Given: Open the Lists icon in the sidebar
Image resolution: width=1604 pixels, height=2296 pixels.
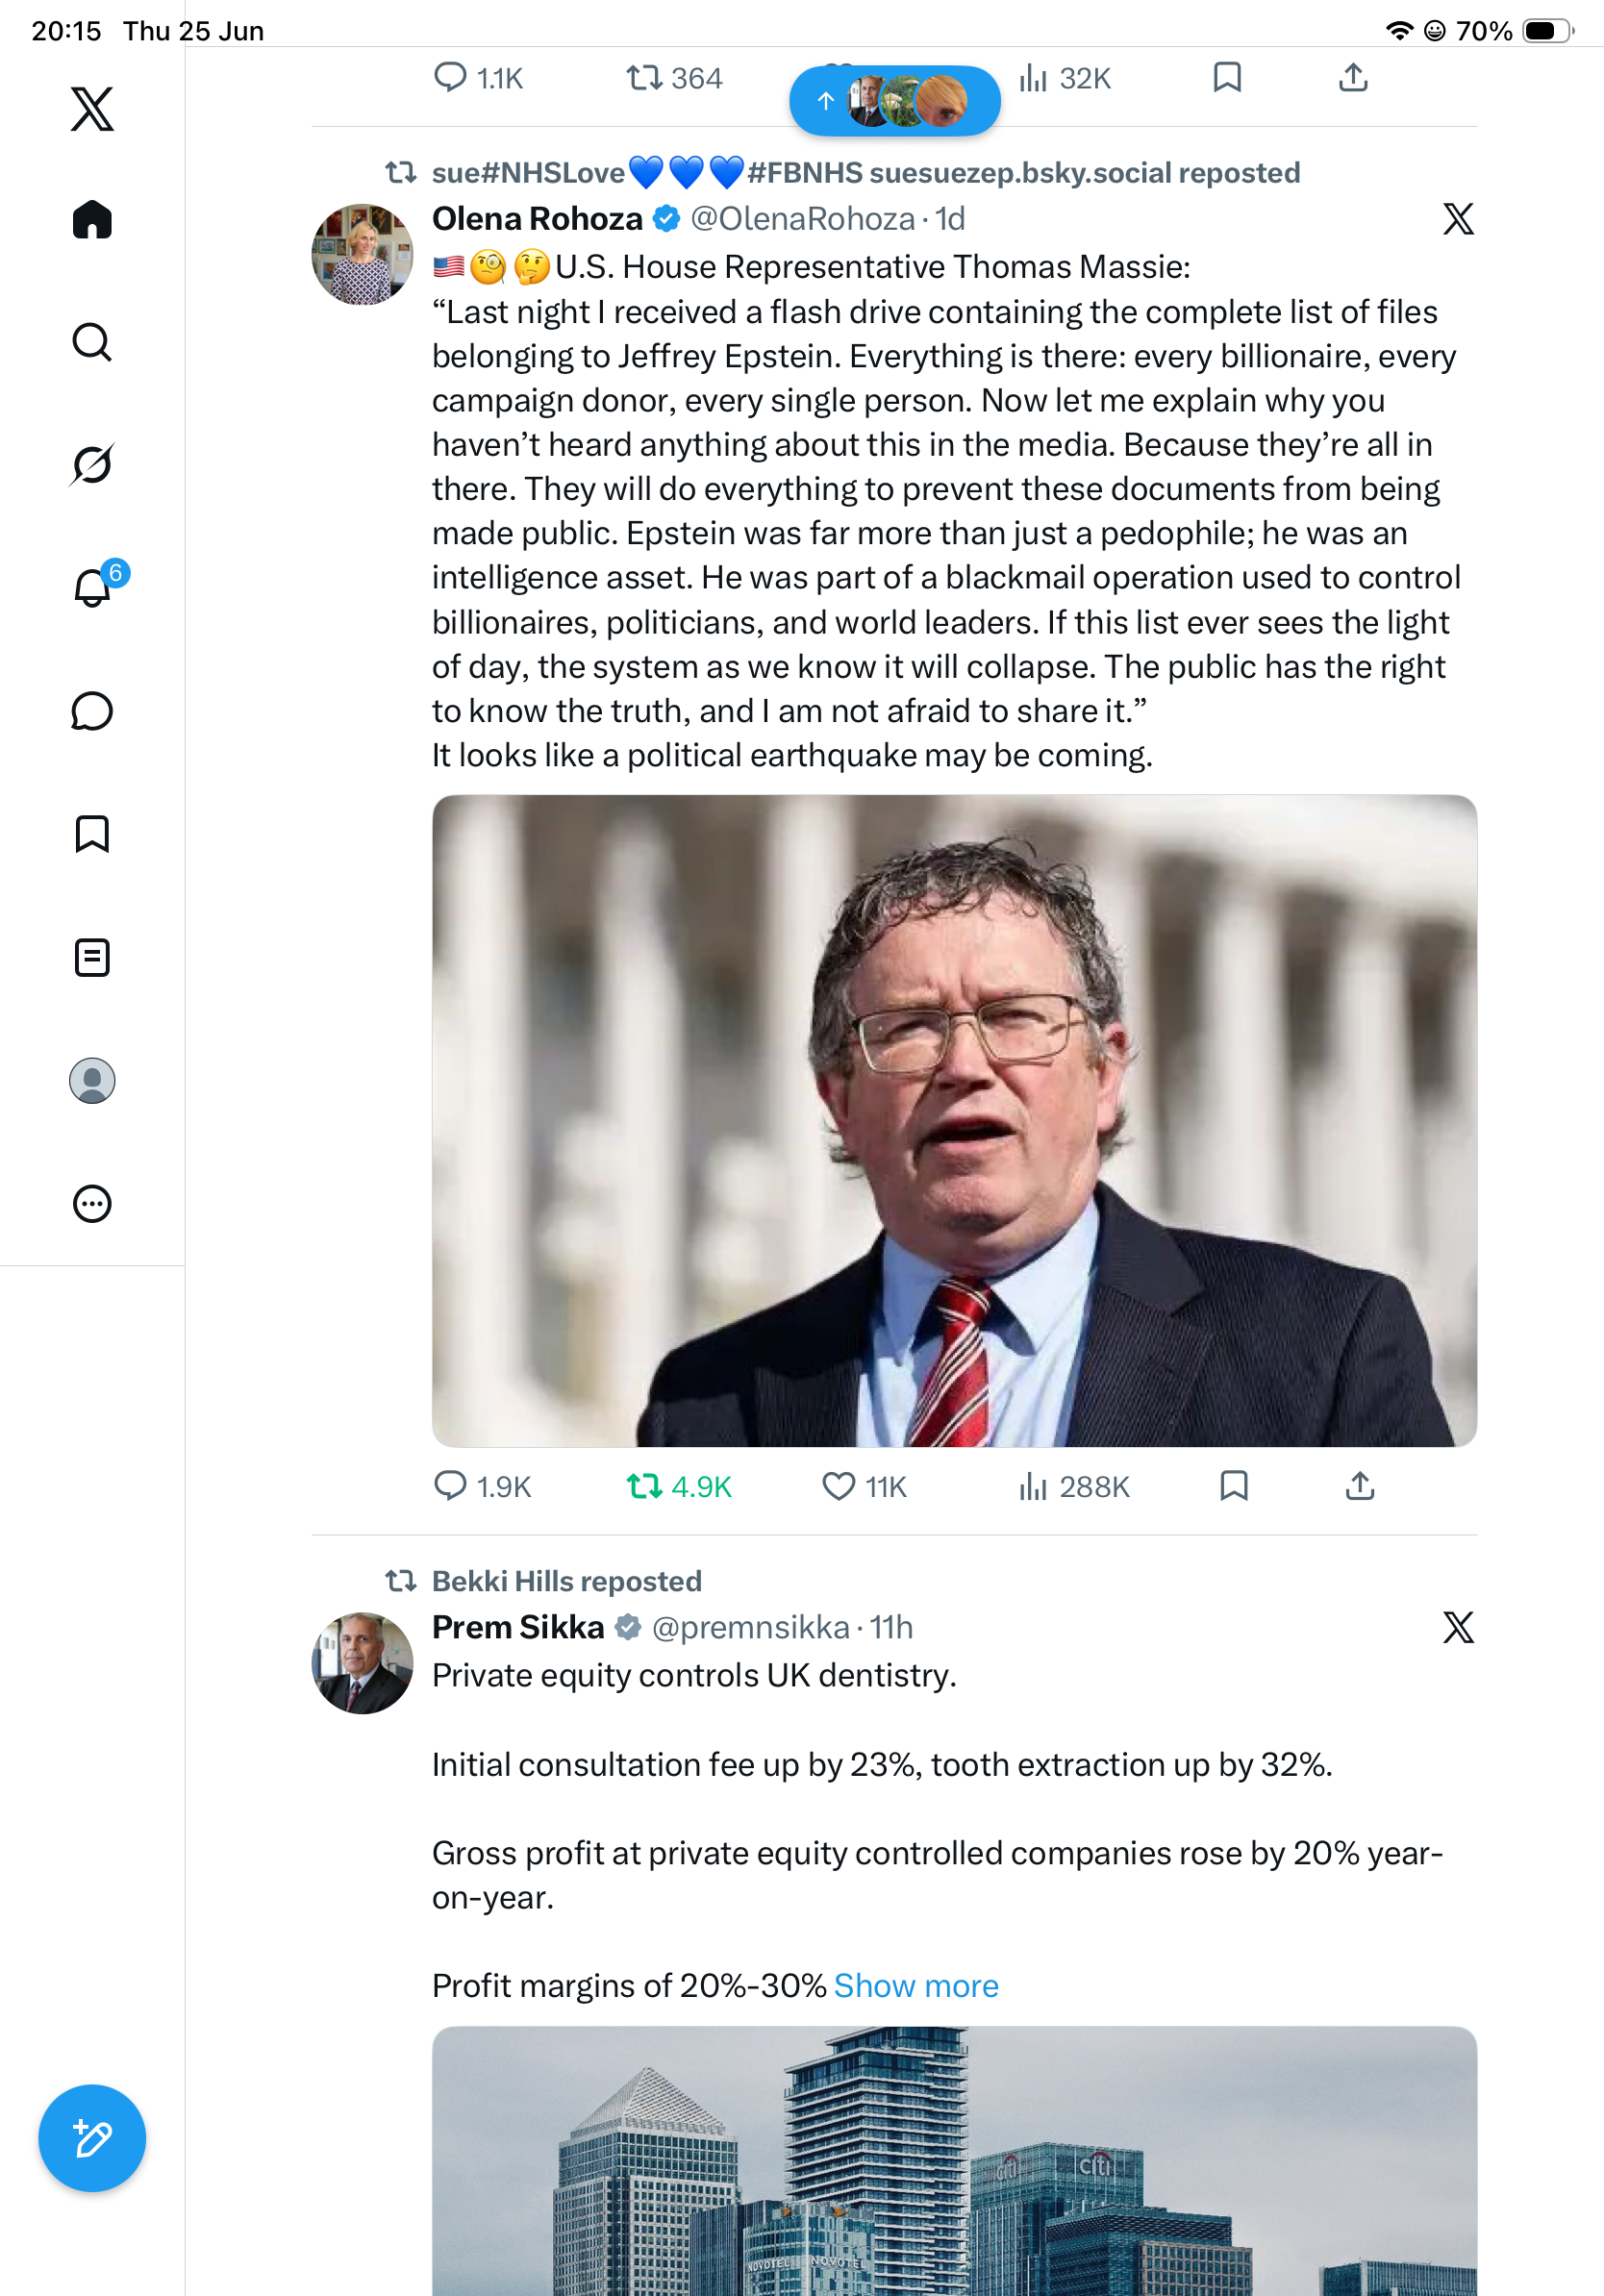Looking at the screenshot, I should point(92,957).
